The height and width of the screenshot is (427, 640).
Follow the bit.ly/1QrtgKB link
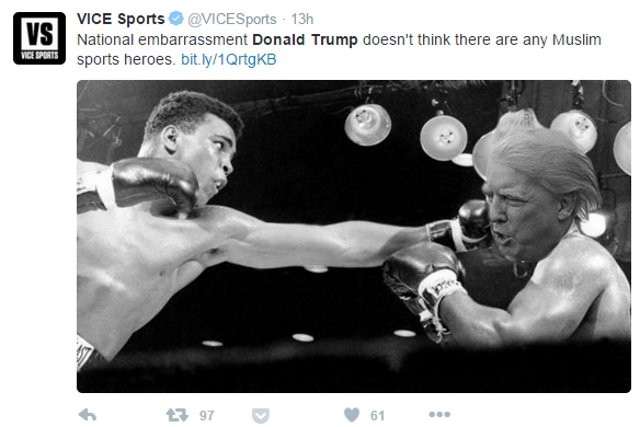click(x=229, y=60)
